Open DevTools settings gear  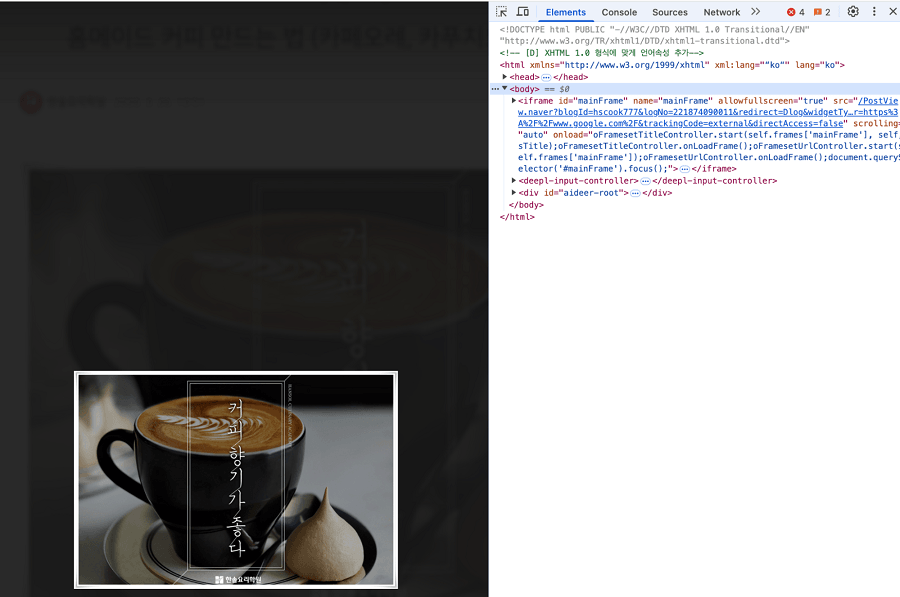(x=853, y=12)
